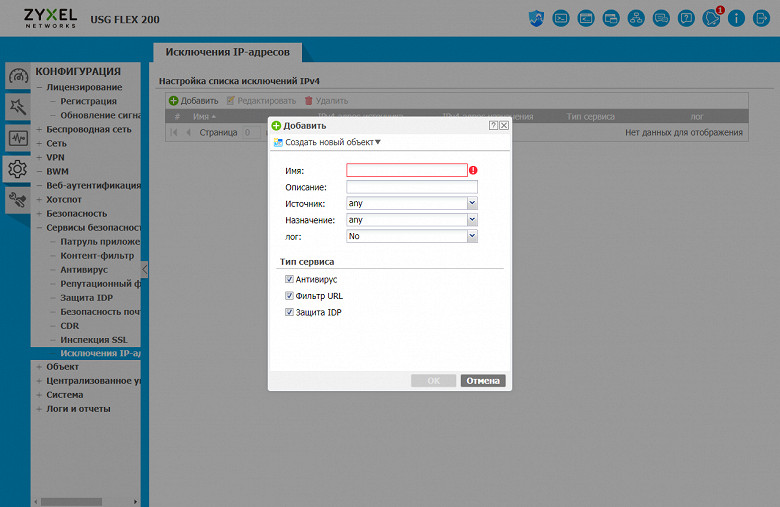Select the Исключения IP-адресов tab
780x507 pixels.
point(227,52)
